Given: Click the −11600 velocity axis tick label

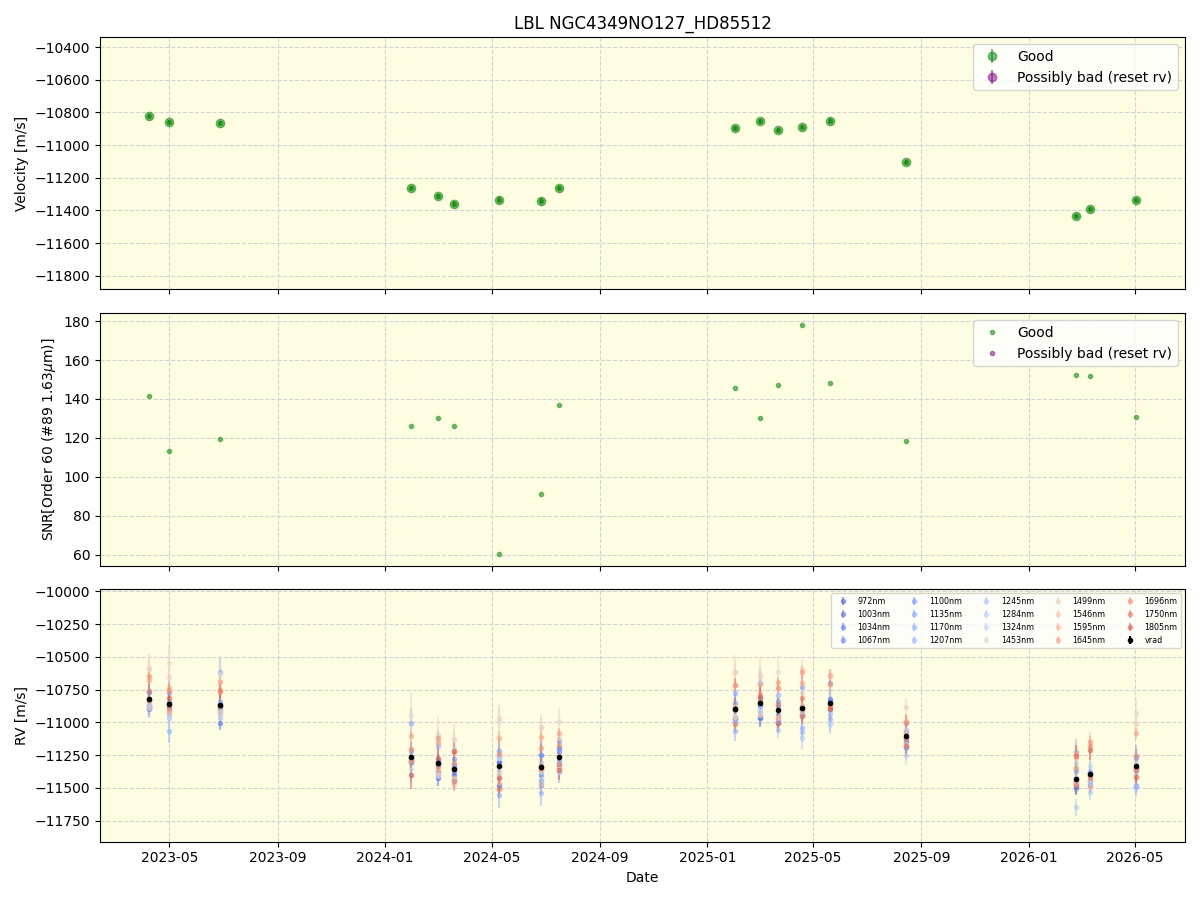Looking at the screenshot, I should click(63, 244).
